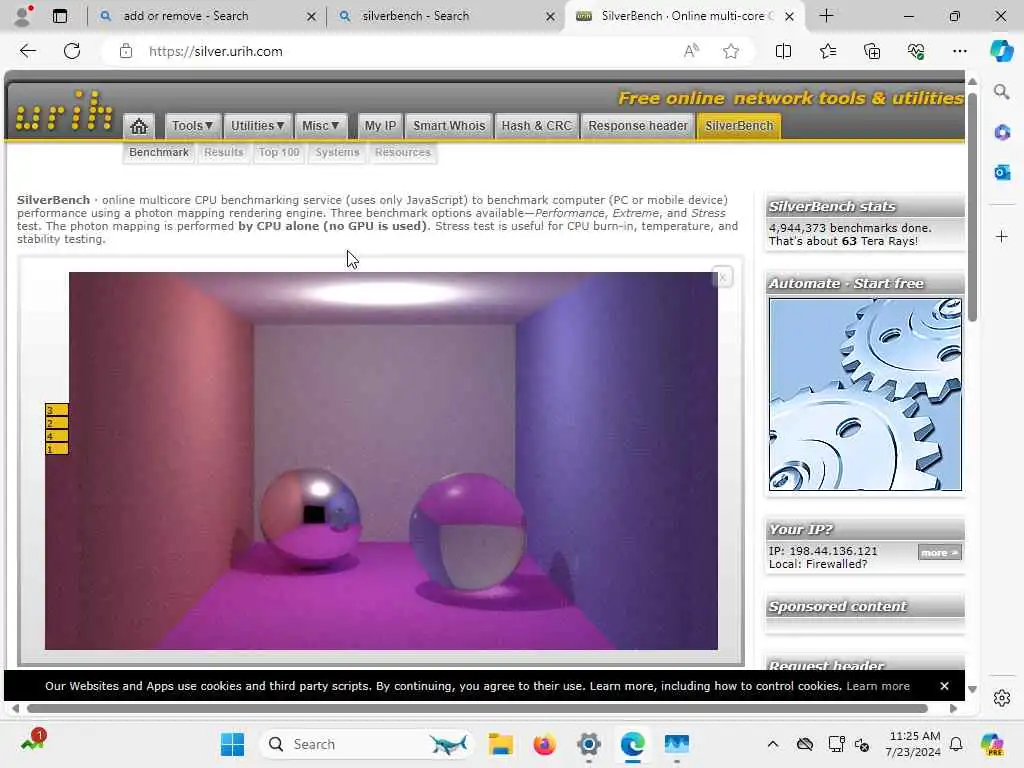The height and width of the screenshot is (768, 1024).
Task: Add a new app to the sidebar
Action: click(x=1001, y=236)
